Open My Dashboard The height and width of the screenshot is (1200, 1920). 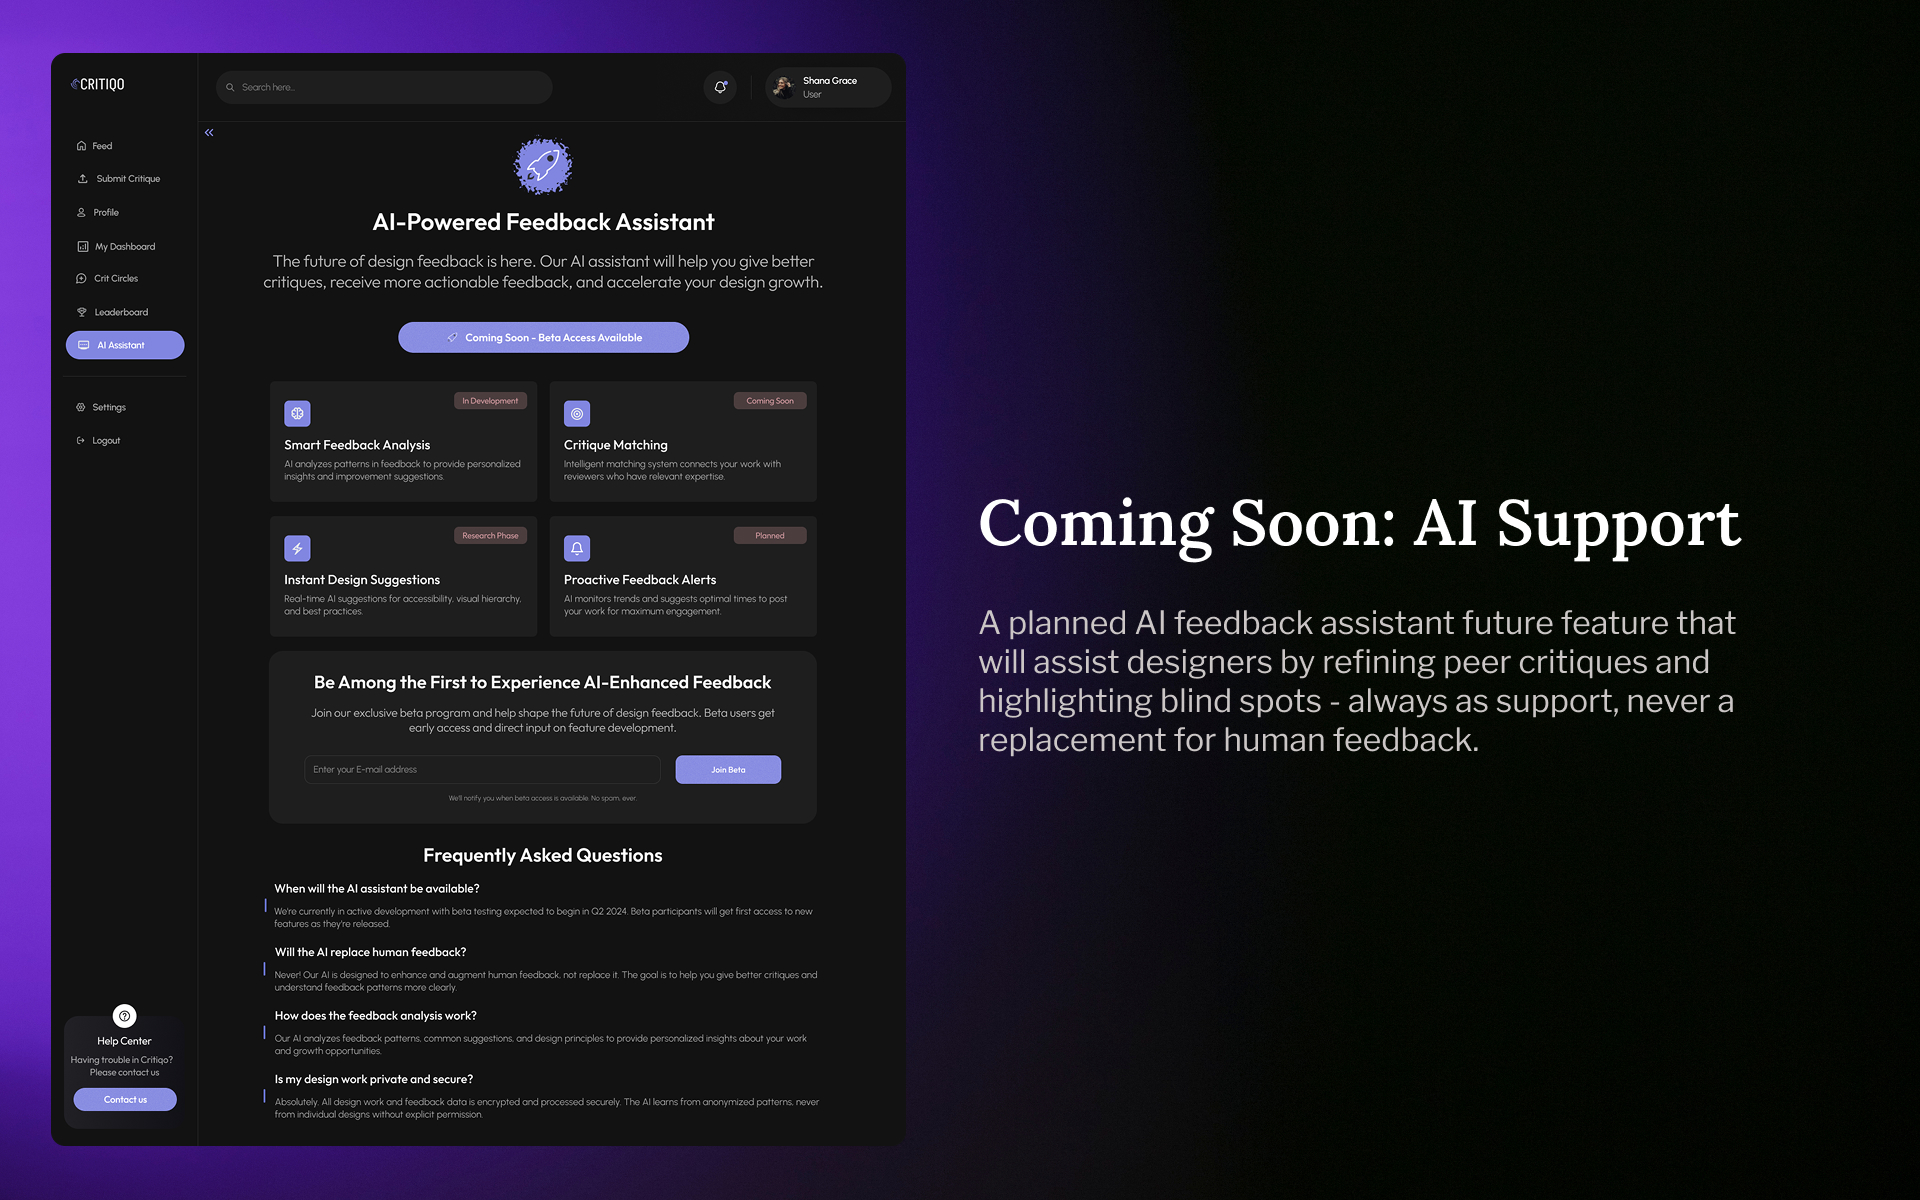click(124, 246)
